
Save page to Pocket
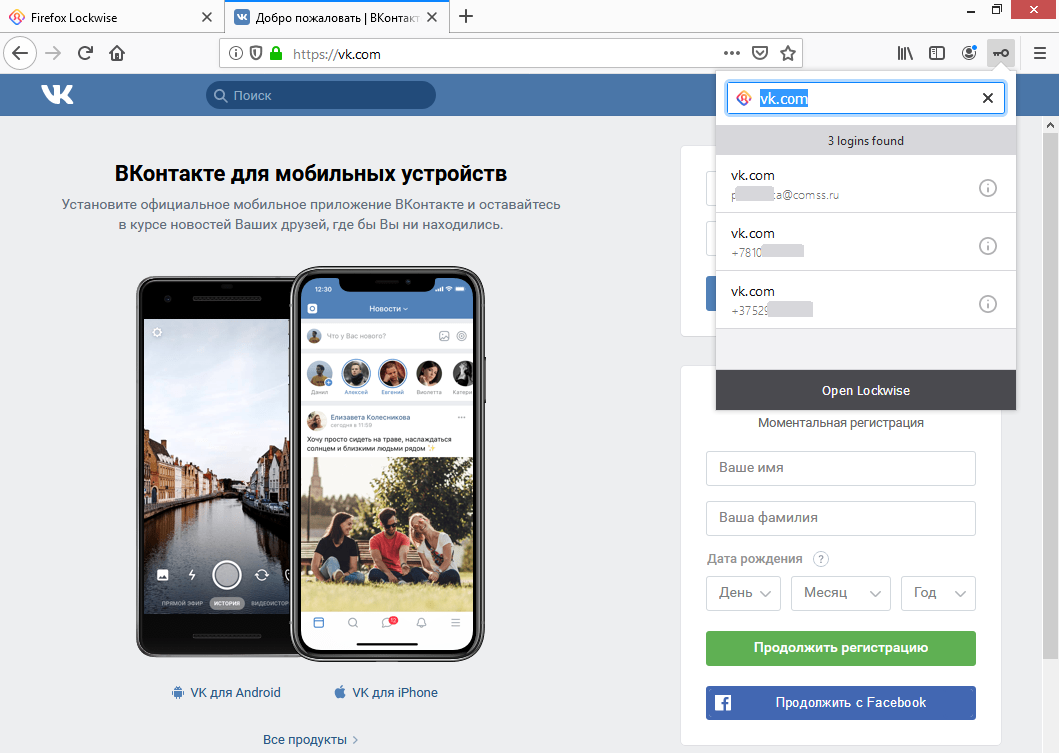(x=760, y=53)
